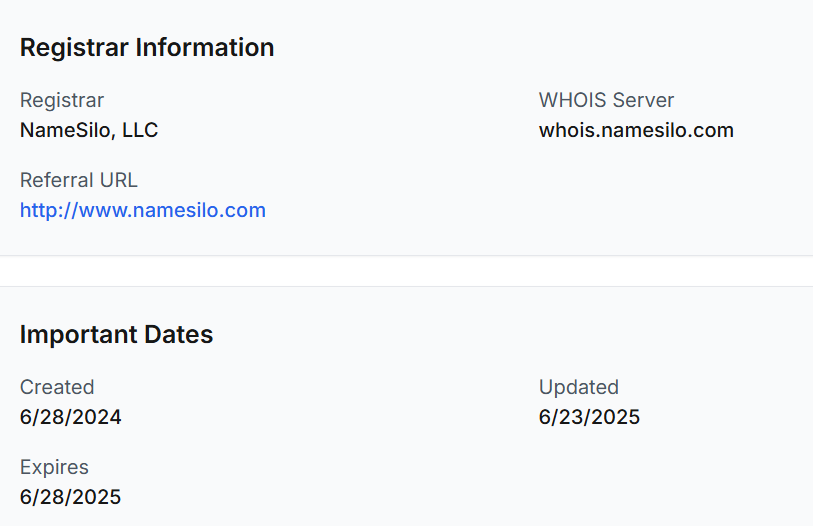The height and width of the screenshot is (526, 813).
Task: Click the word Dates in the second heading
Action: [x=178, y=334]
